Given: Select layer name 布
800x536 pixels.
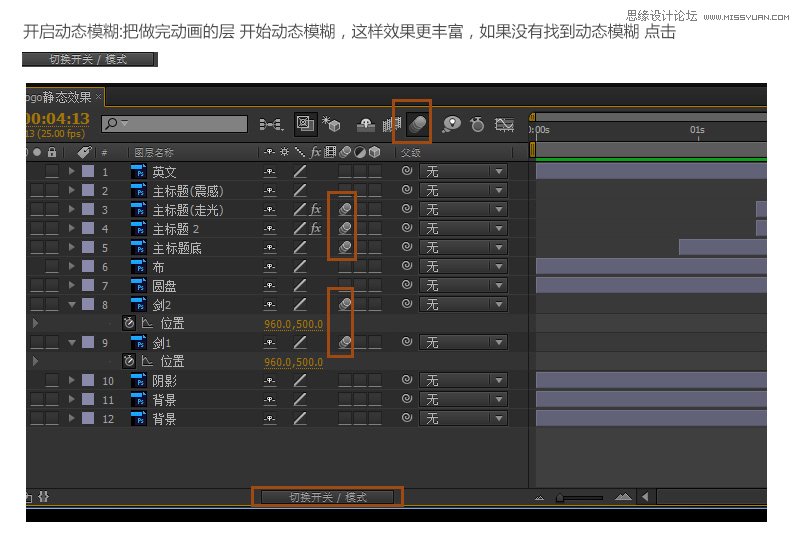Looking at the screenshot, I should click(158, 267).
